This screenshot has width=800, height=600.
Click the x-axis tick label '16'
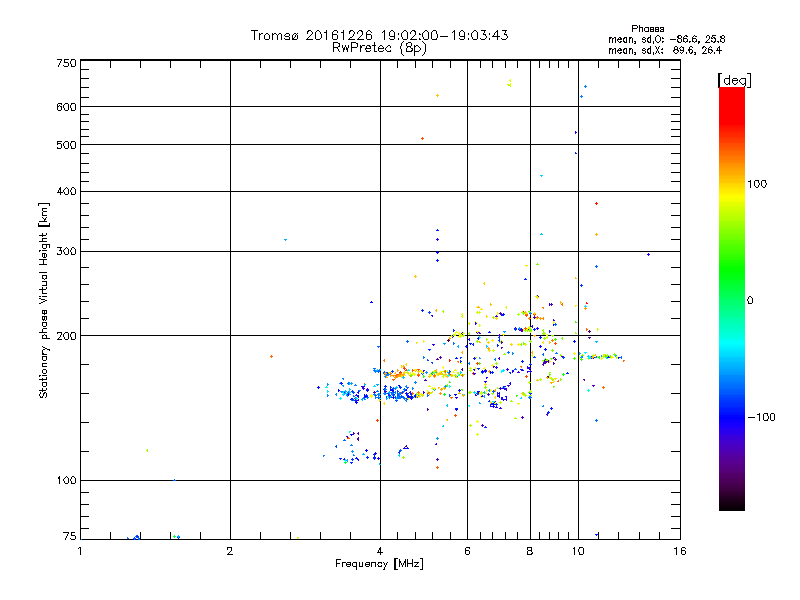click(x=680, y=551)
